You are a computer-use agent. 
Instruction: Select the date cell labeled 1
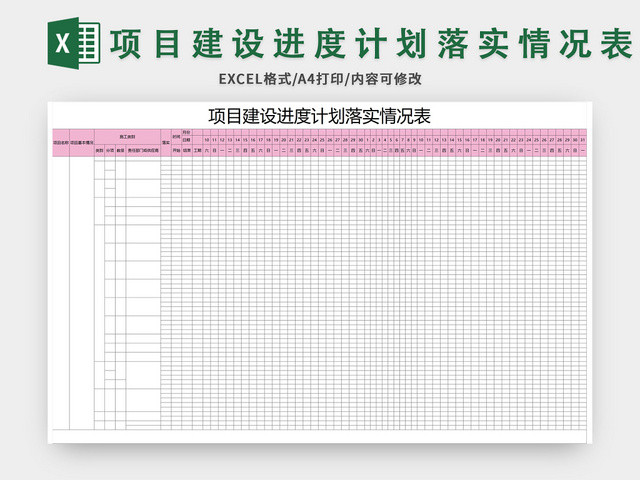pyautogui.click(x=367, y=140)
